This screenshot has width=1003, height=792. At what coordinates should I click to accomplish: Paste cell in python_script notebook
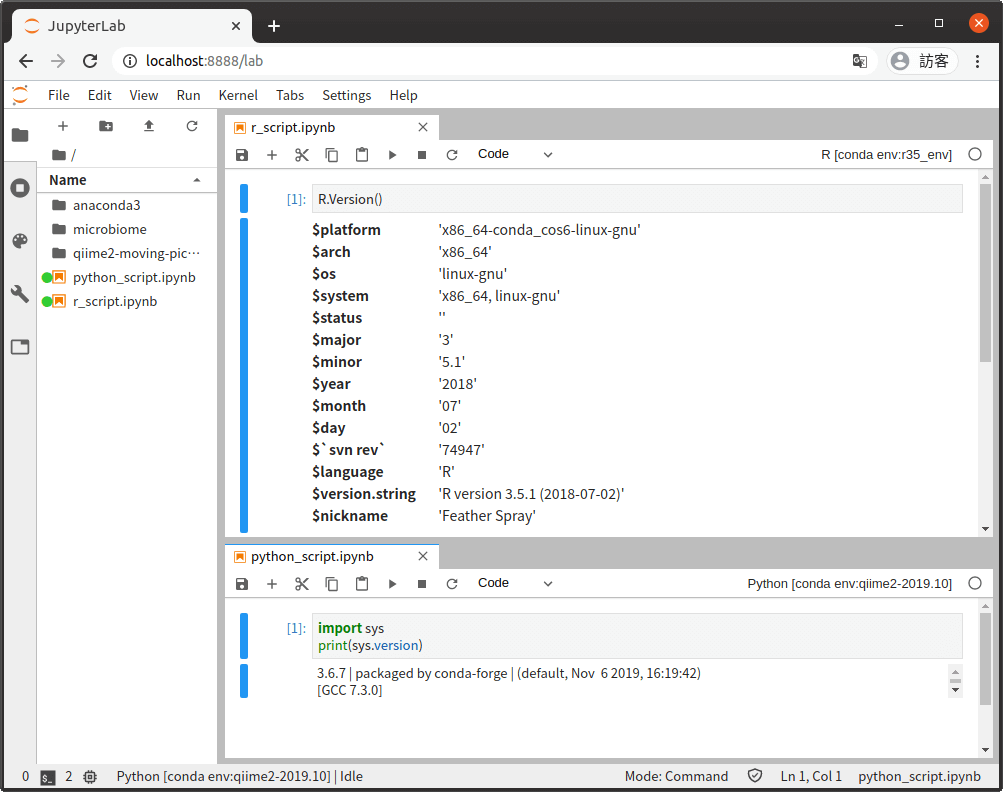(362, 583)
